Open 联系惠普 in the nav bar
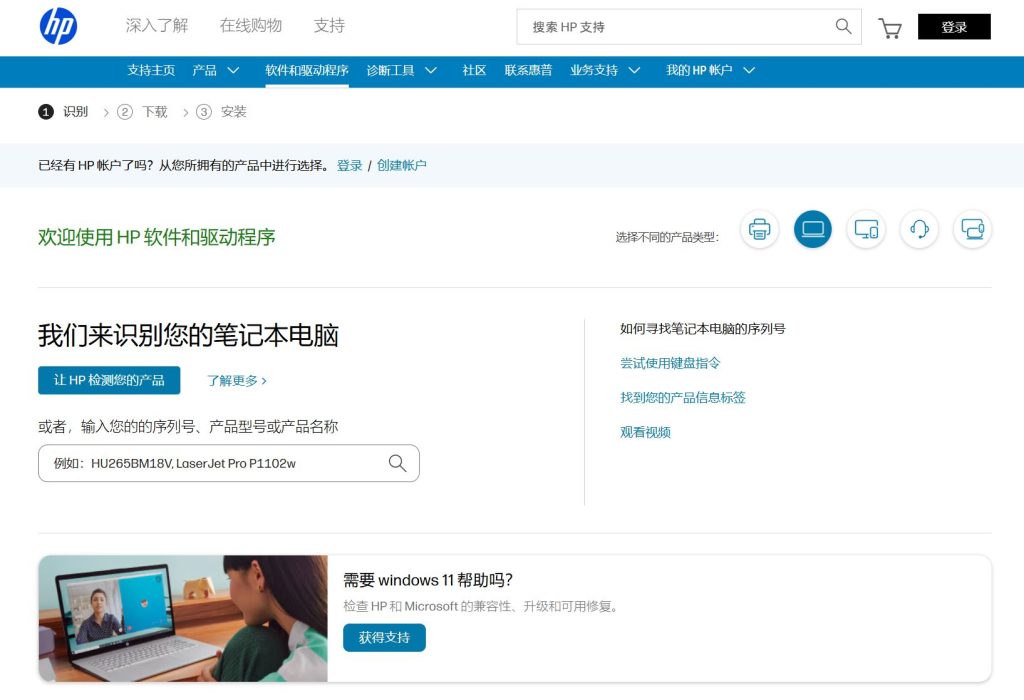The height and width of the screenshot is (700, 1024). tap(528, 71)
